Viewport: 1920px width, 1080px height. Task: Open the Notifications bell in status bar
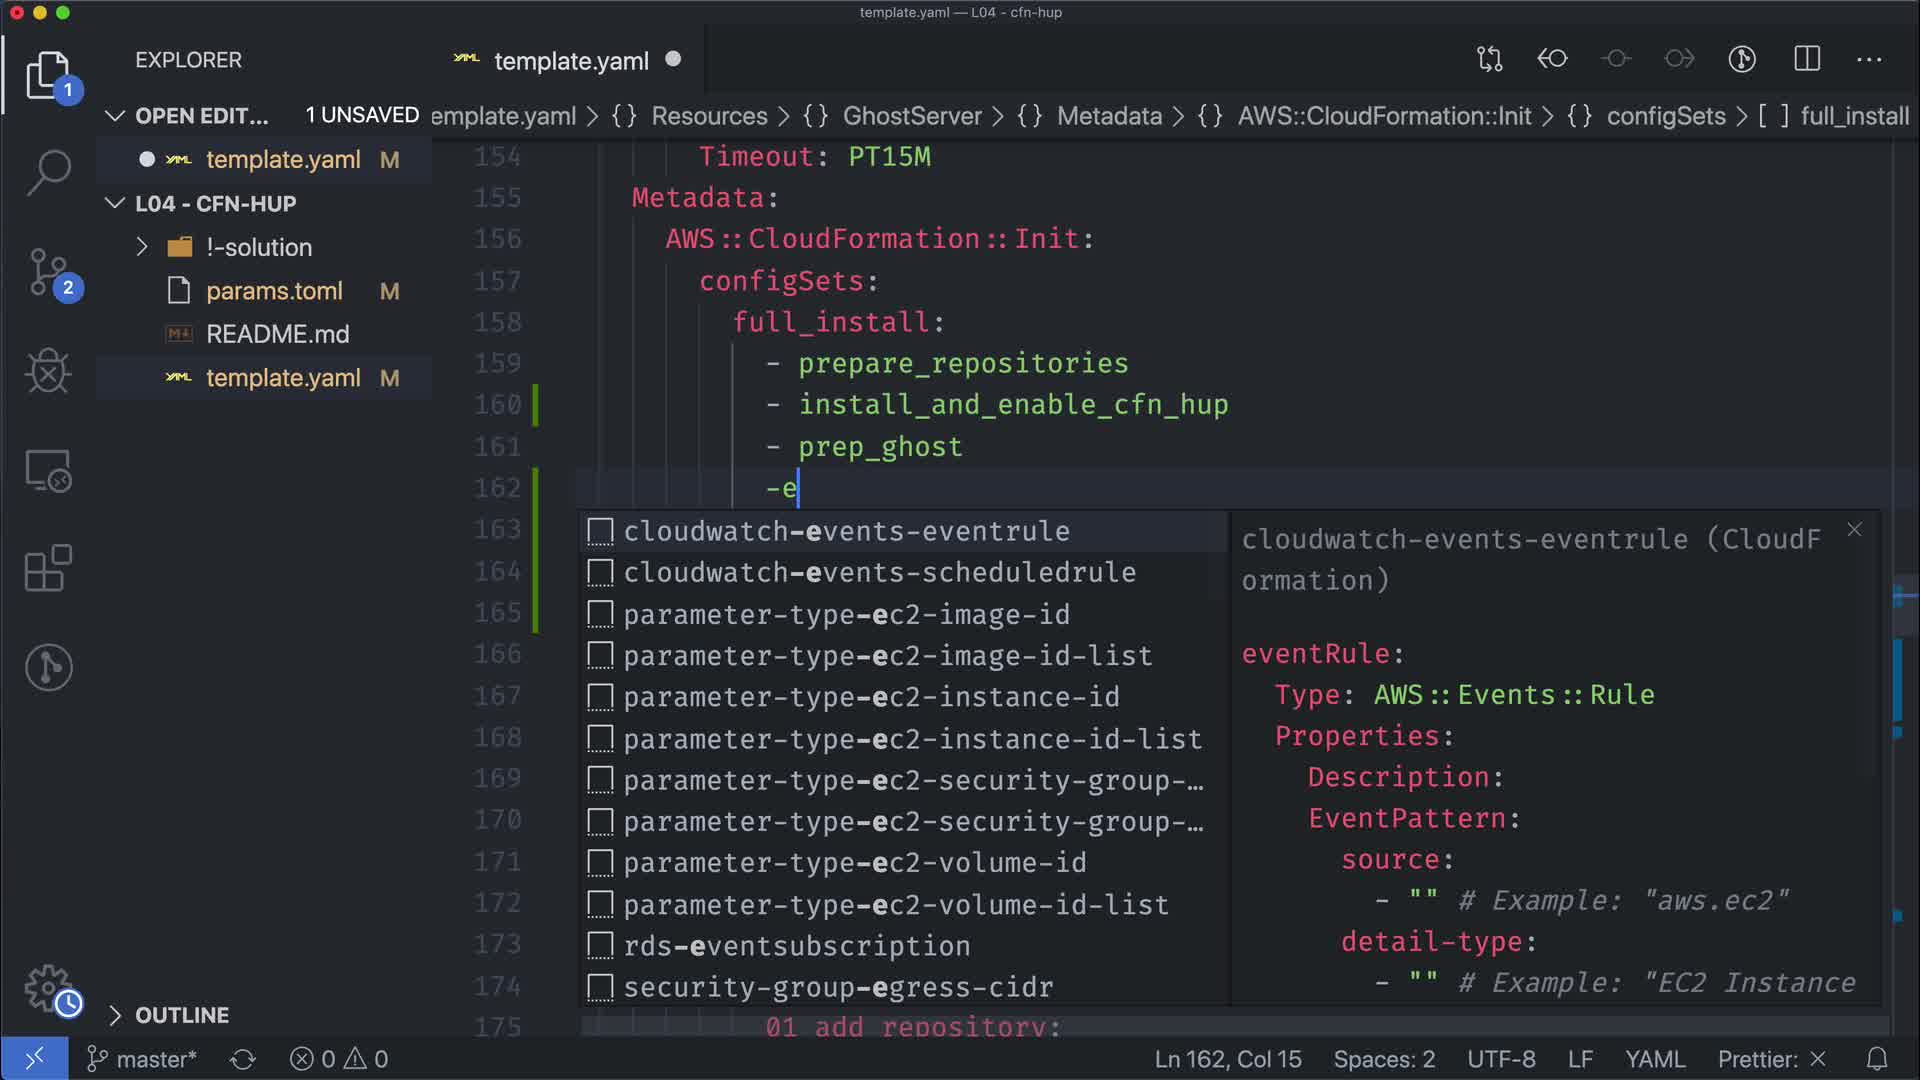1877,1059
